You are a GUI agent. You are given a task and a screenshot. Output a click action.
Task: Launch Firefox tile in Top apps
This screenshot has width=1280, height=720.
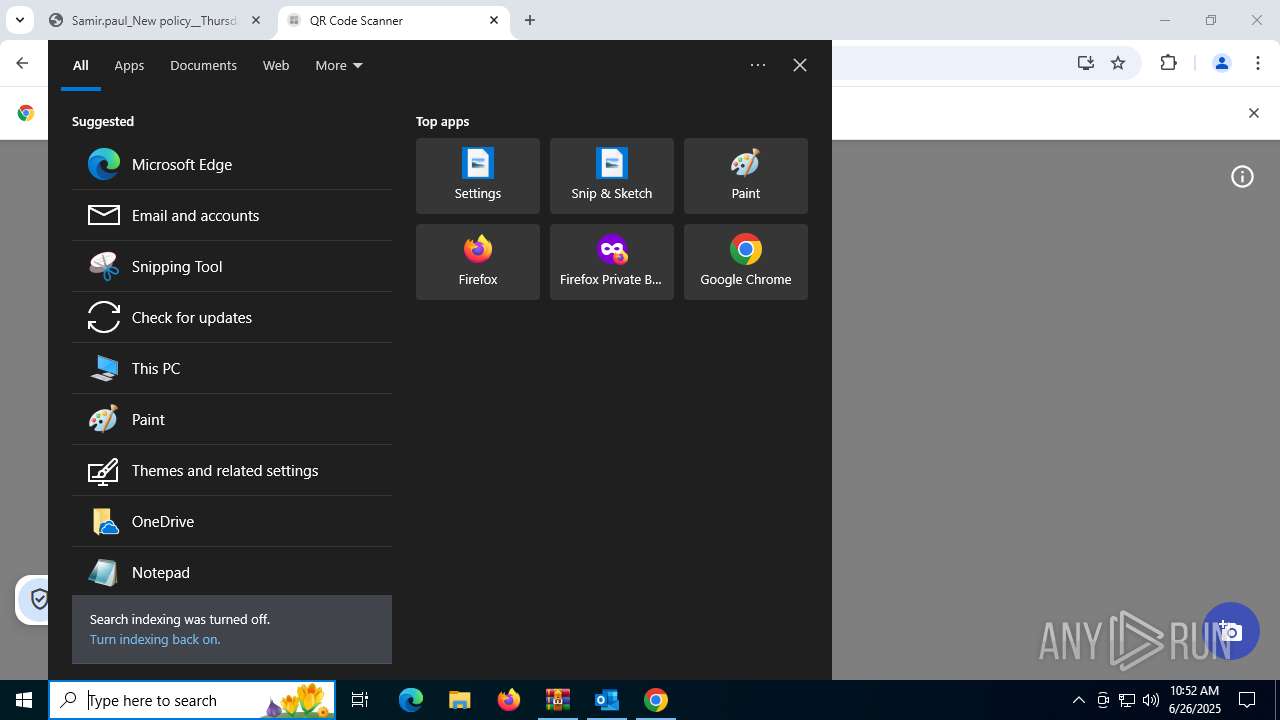pos(478,262)
